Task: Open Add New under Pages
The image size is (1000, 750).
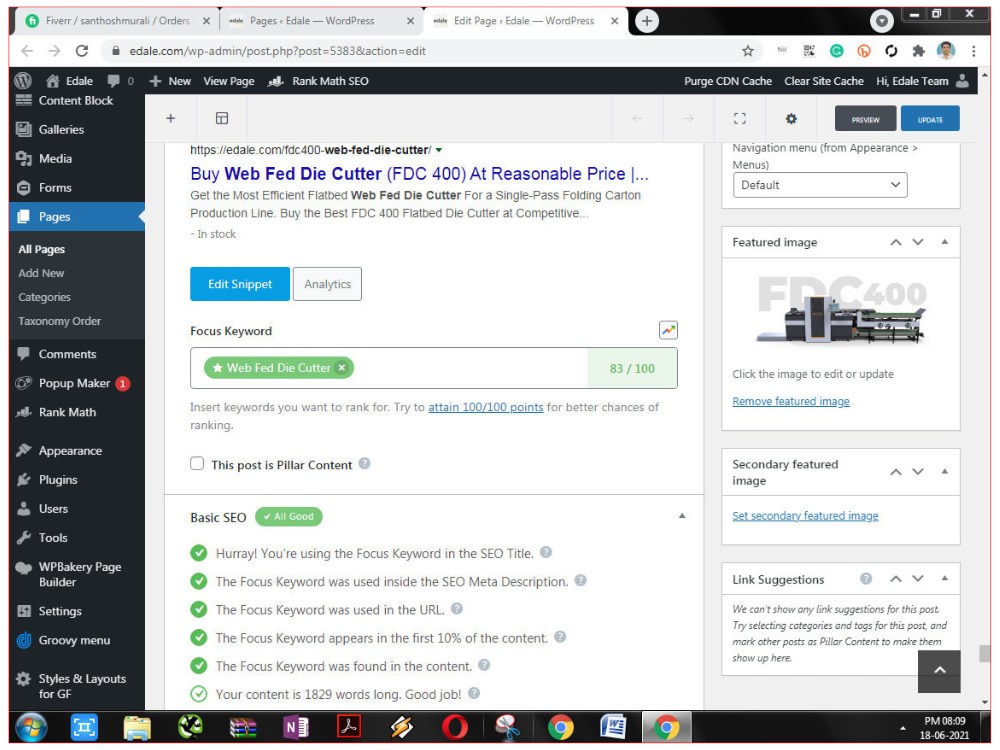Action: click(41, 273)
